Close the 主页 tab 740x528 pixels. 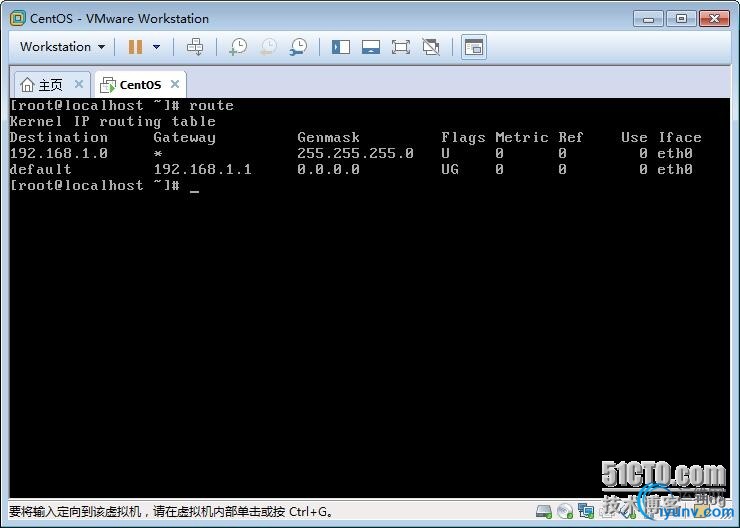(x=79, y=84)
